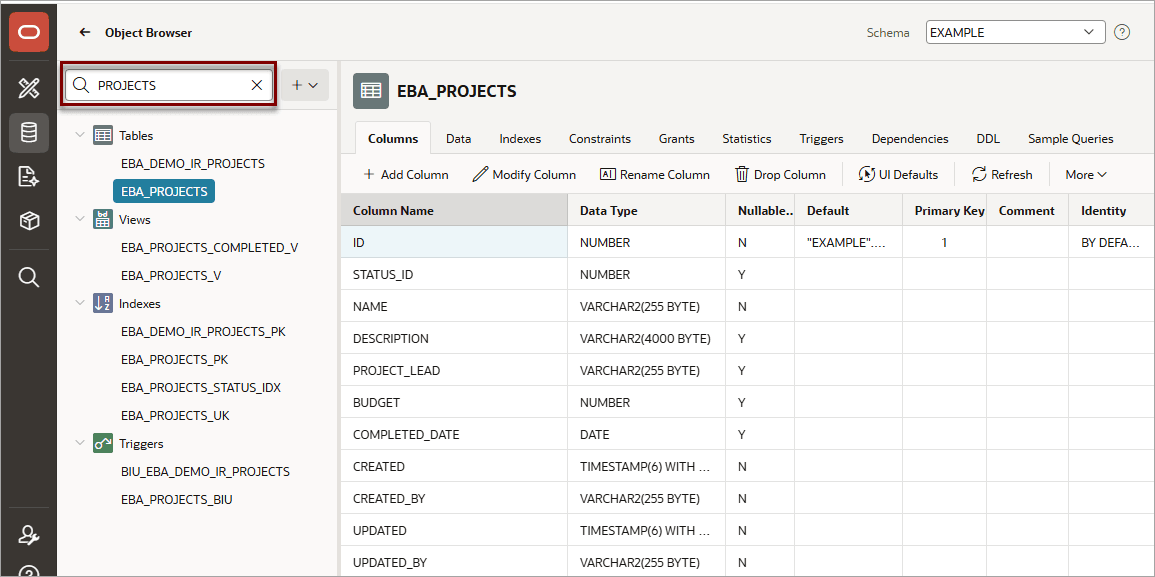Go back using the Object Browser arrow

tap(85, 32)
